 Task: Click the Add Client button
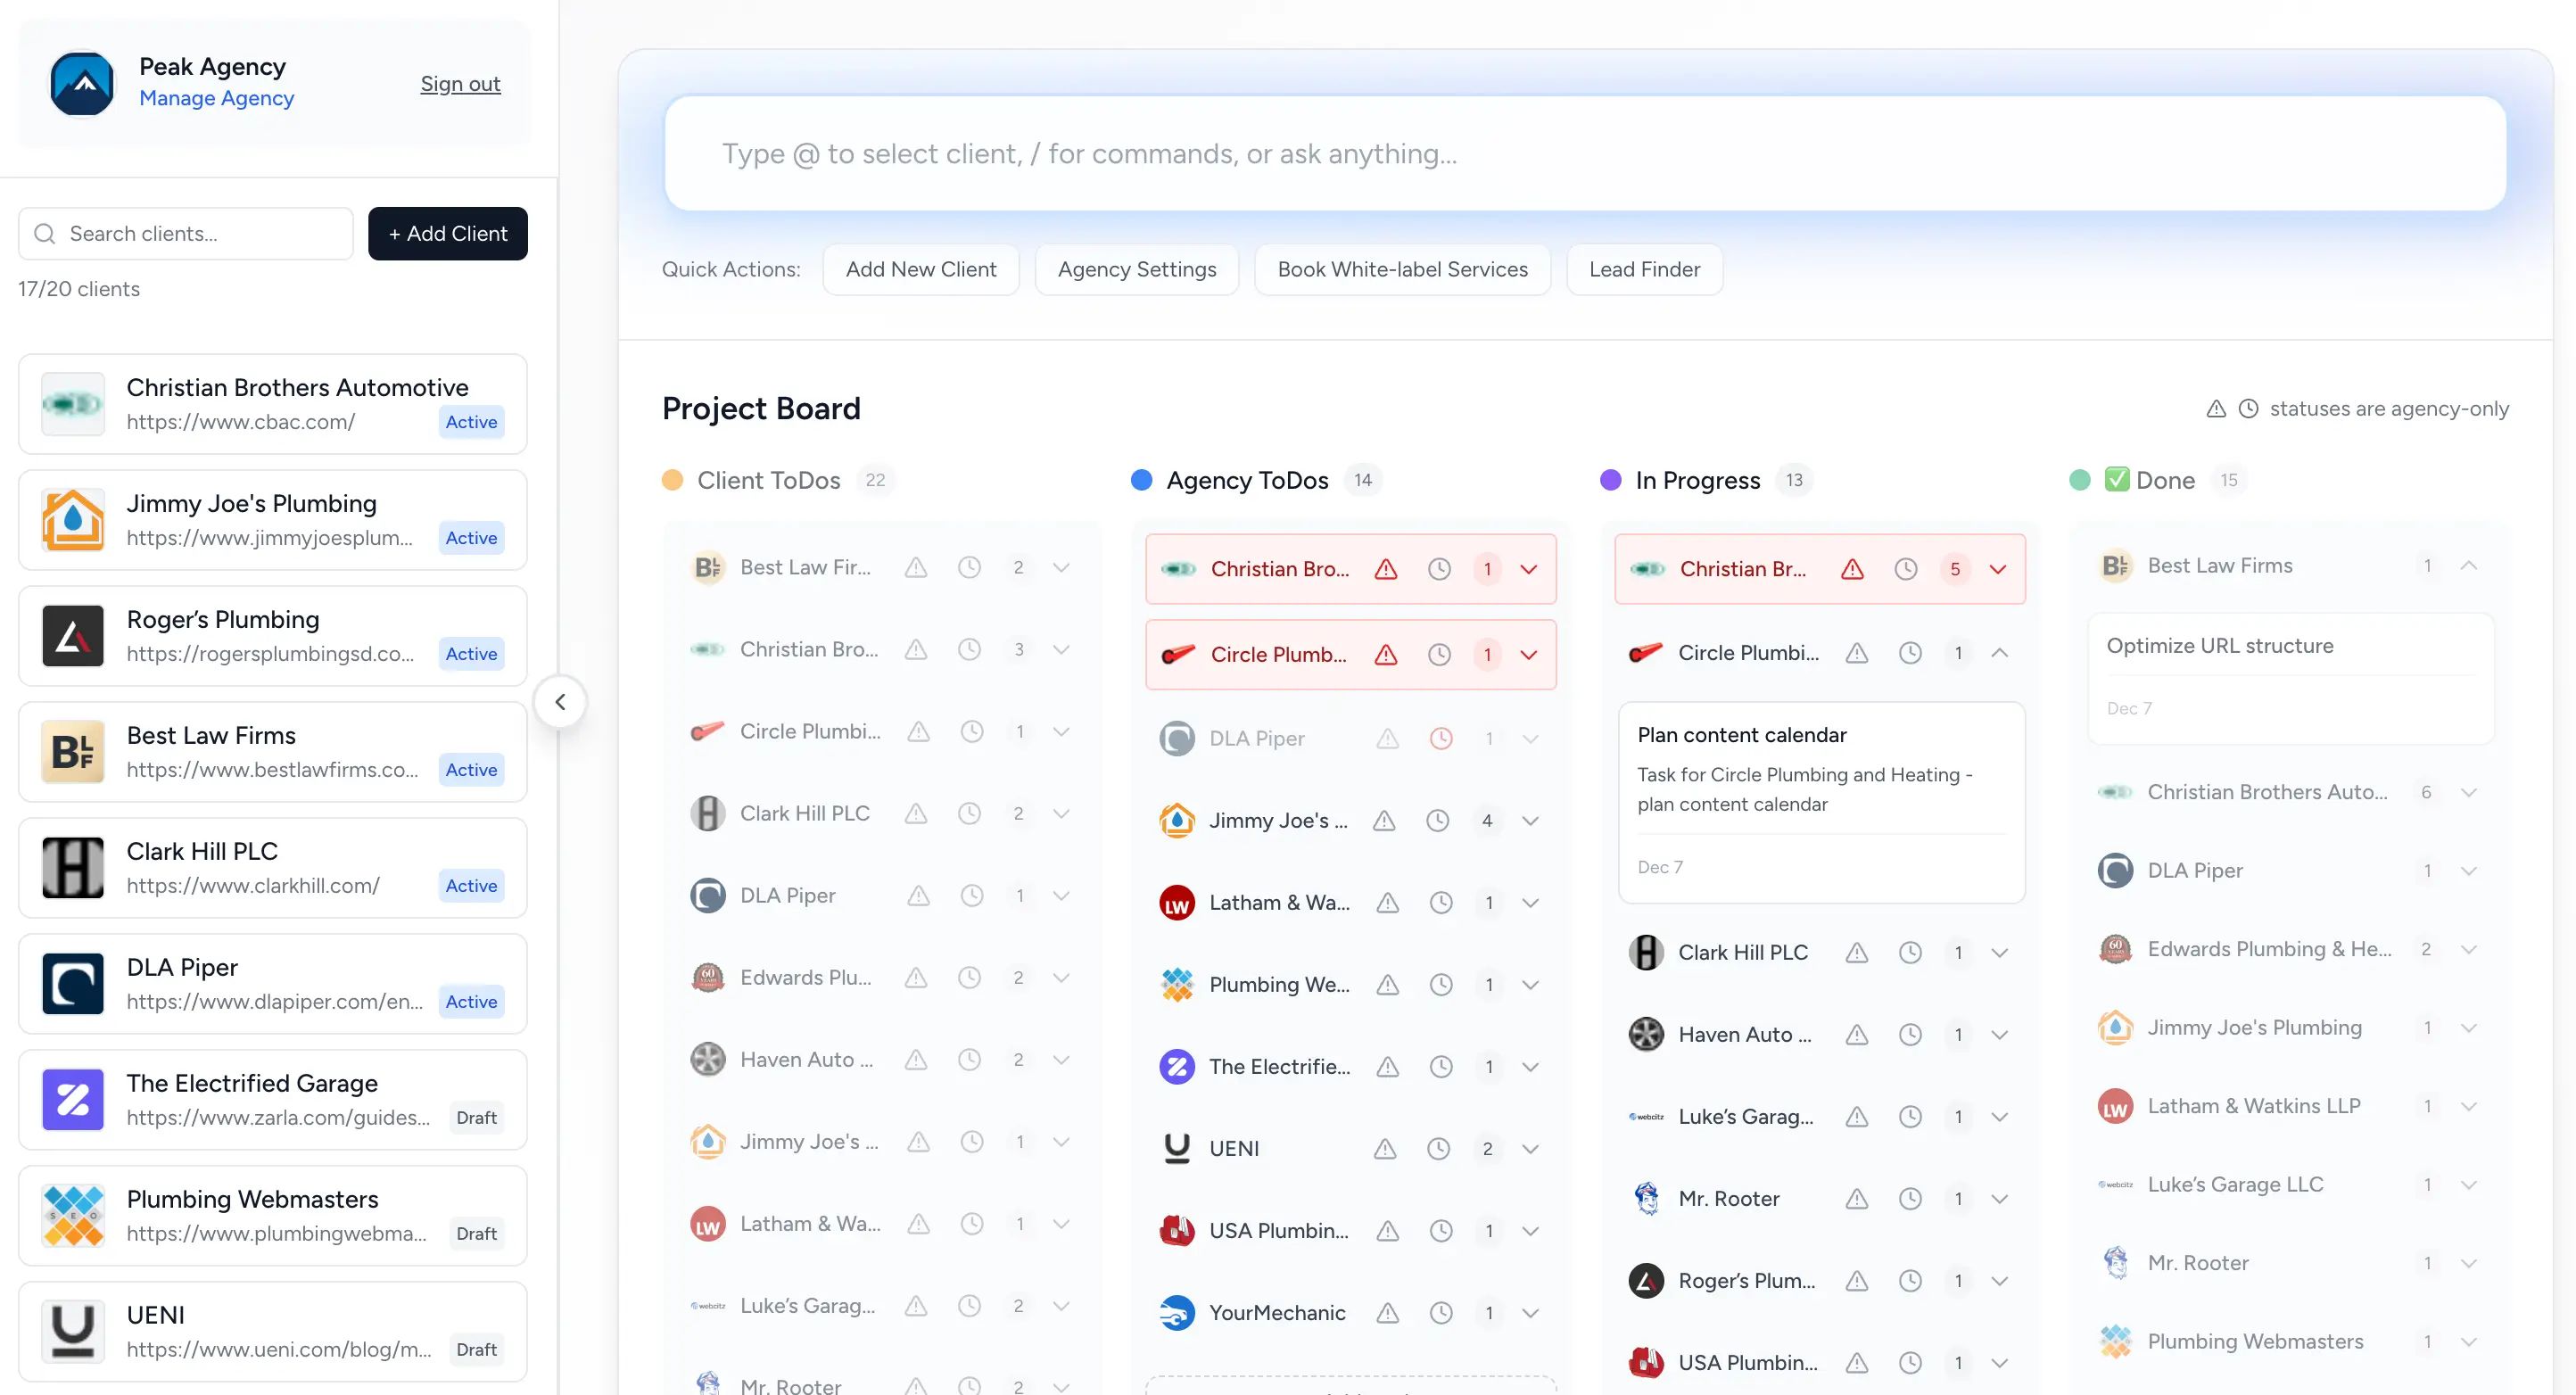coord(448,234)
